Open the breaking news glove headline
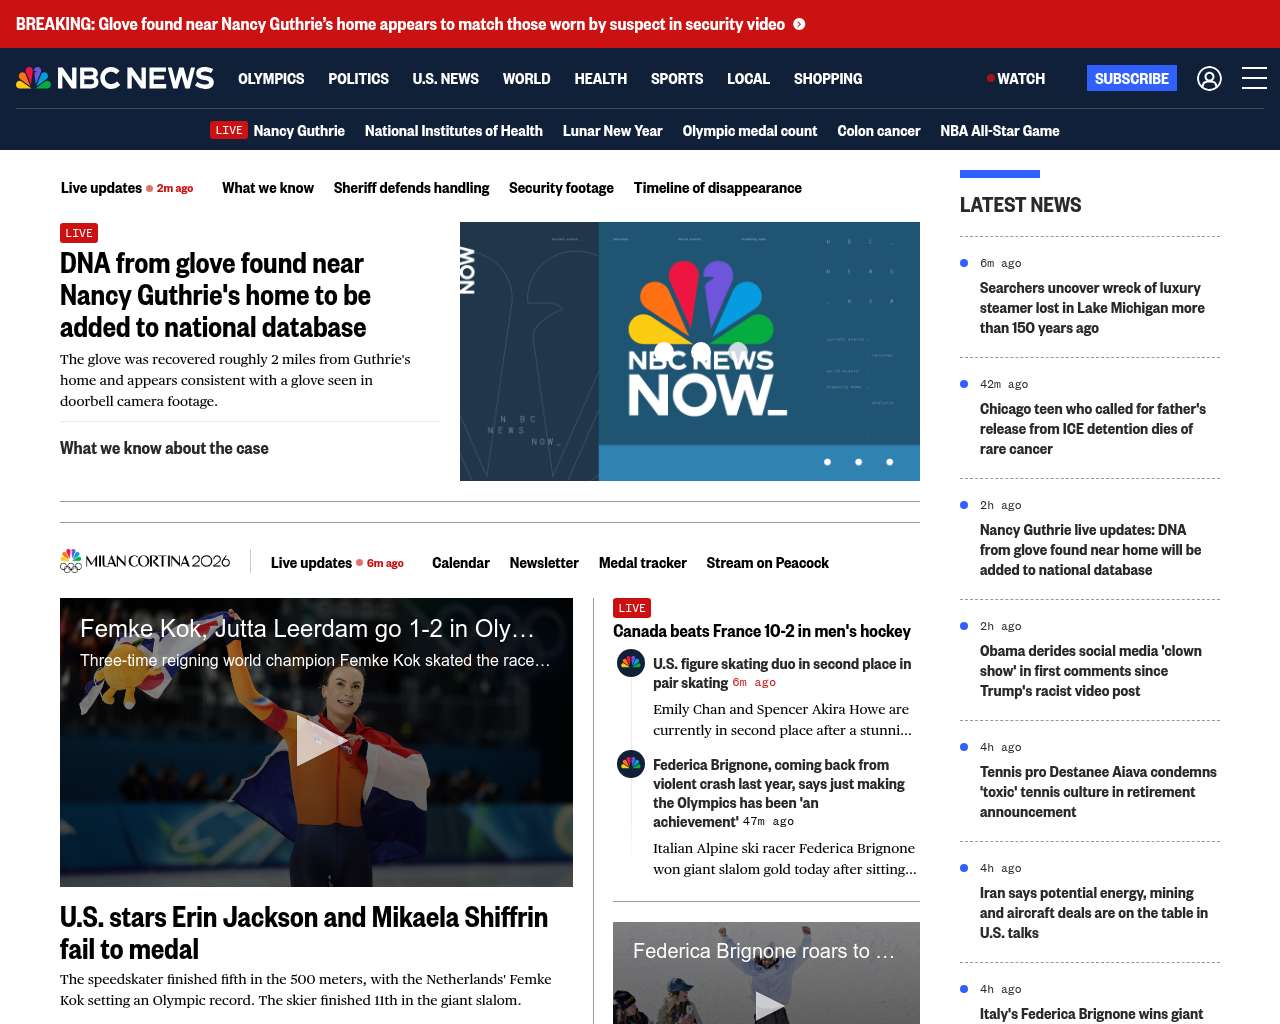 [x=400, y=24]
